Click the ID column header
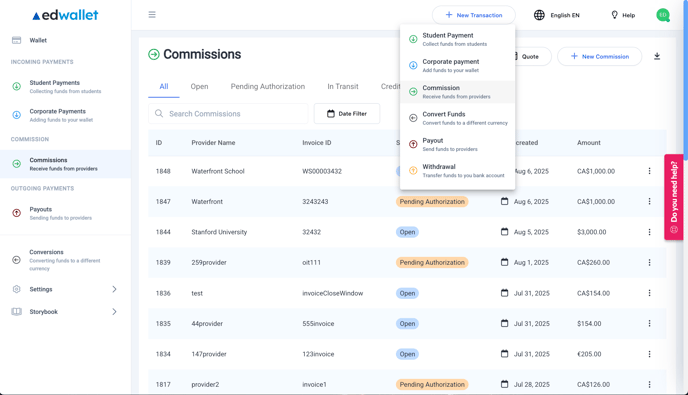Image resolution: width=688 pixels, height=395 pixels. click(159, 143)
